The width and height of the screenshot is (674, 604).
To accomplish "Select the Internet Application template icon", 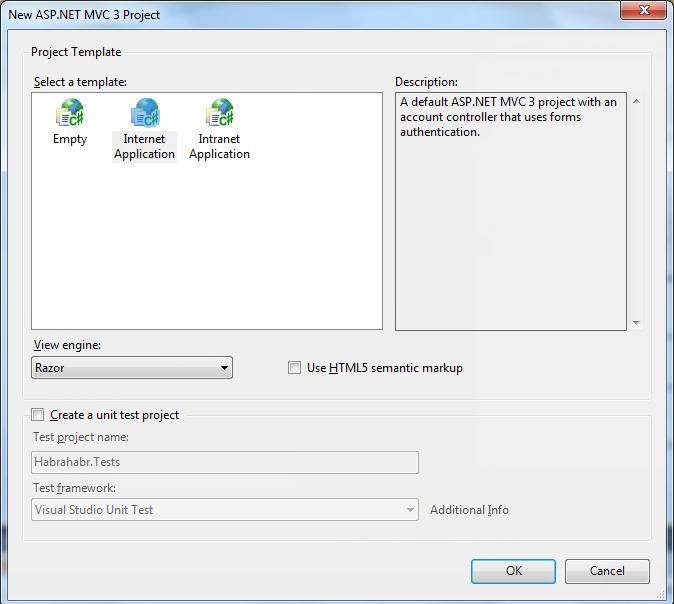I will 144,113.
